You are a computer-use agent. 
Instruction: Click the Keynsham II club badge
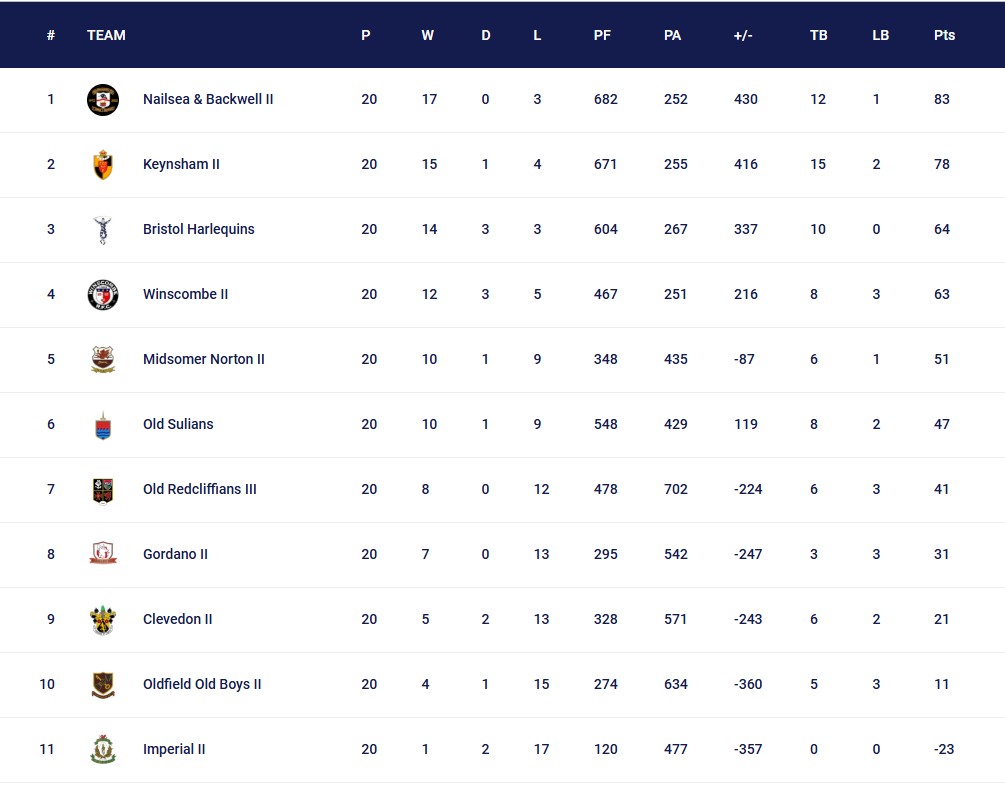[102, 165]
